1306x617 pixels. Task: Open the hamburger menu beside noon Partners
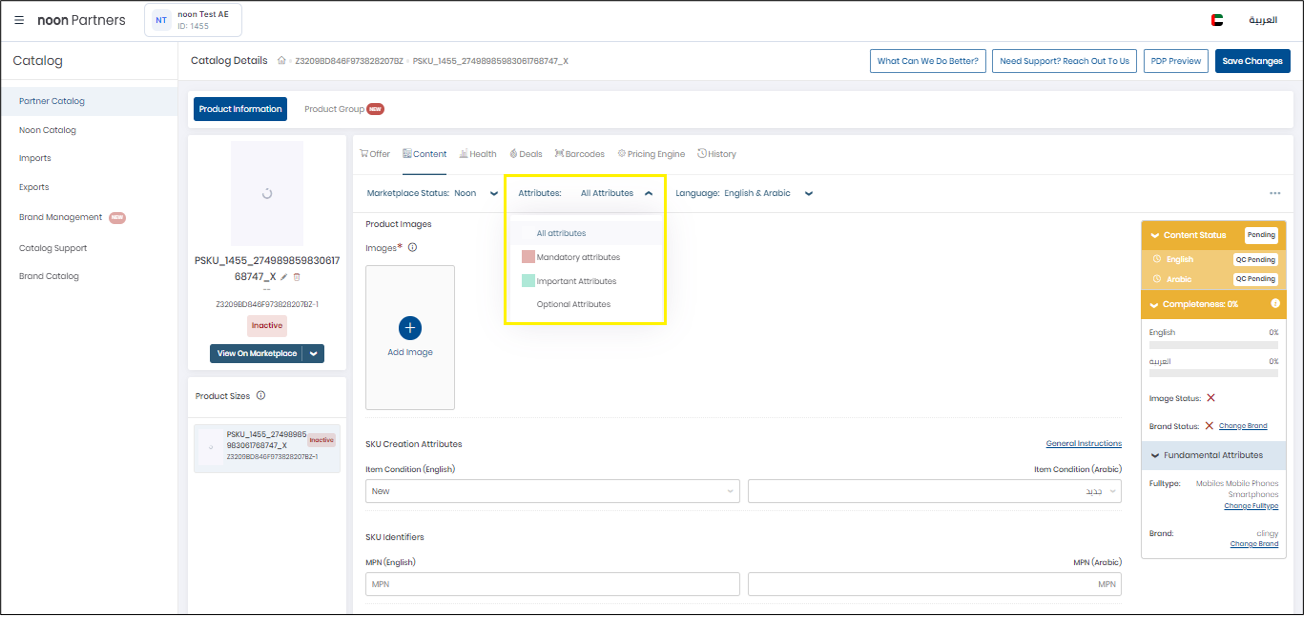coord(19,20)
